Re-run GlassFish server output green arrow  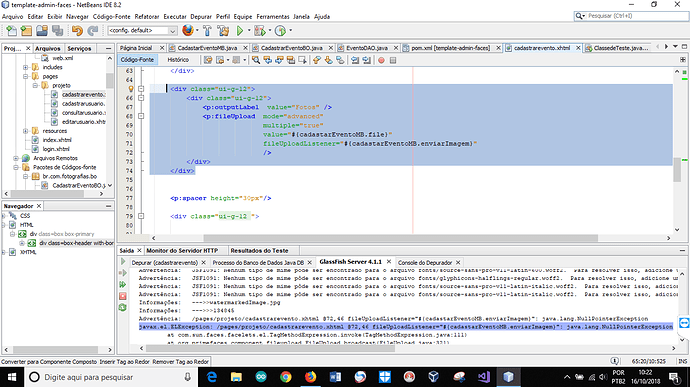click(x=123, y=262)
